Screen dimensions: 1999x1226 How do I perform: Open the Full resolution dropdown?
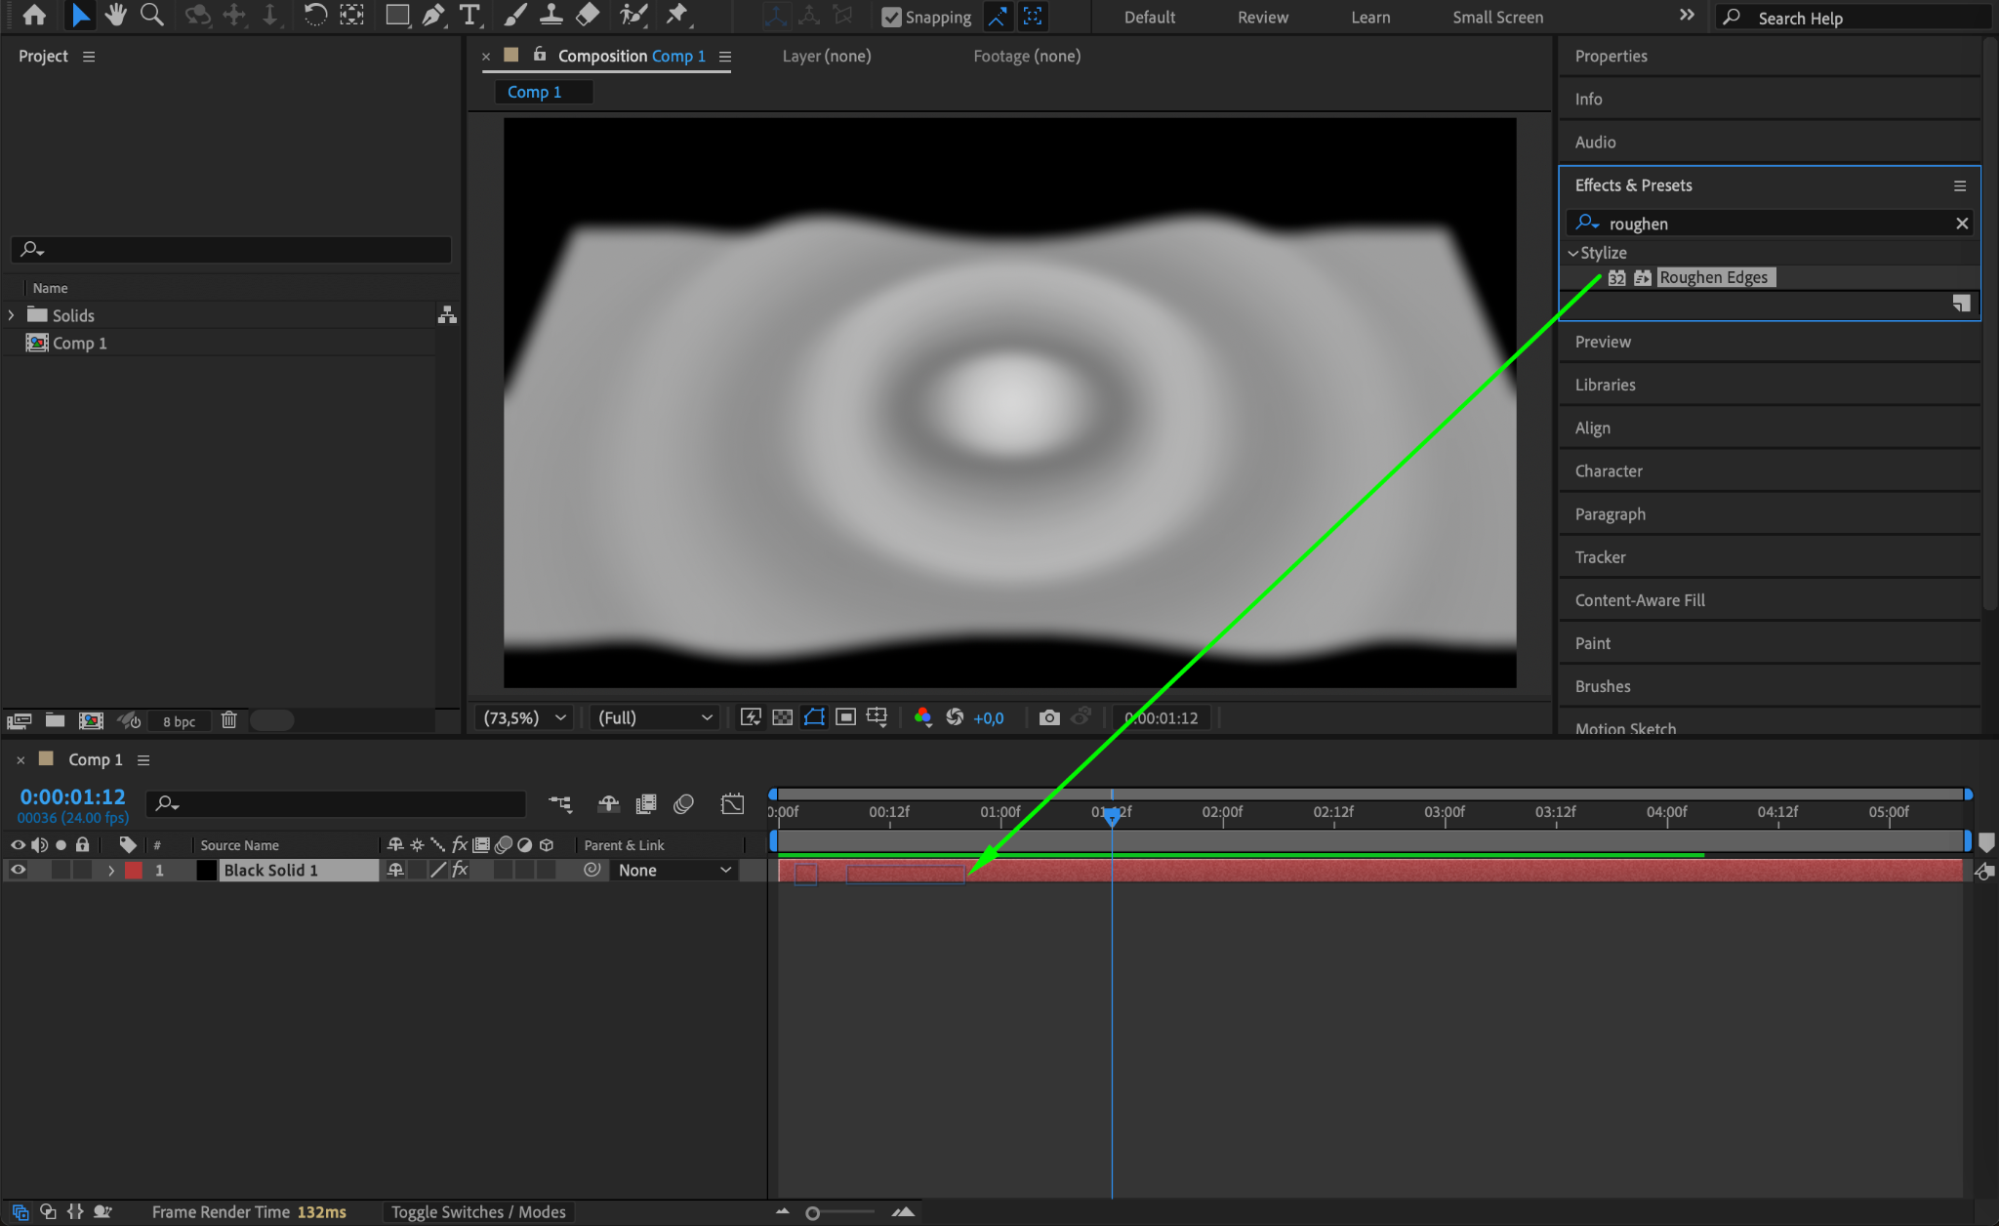coord(654,717)
